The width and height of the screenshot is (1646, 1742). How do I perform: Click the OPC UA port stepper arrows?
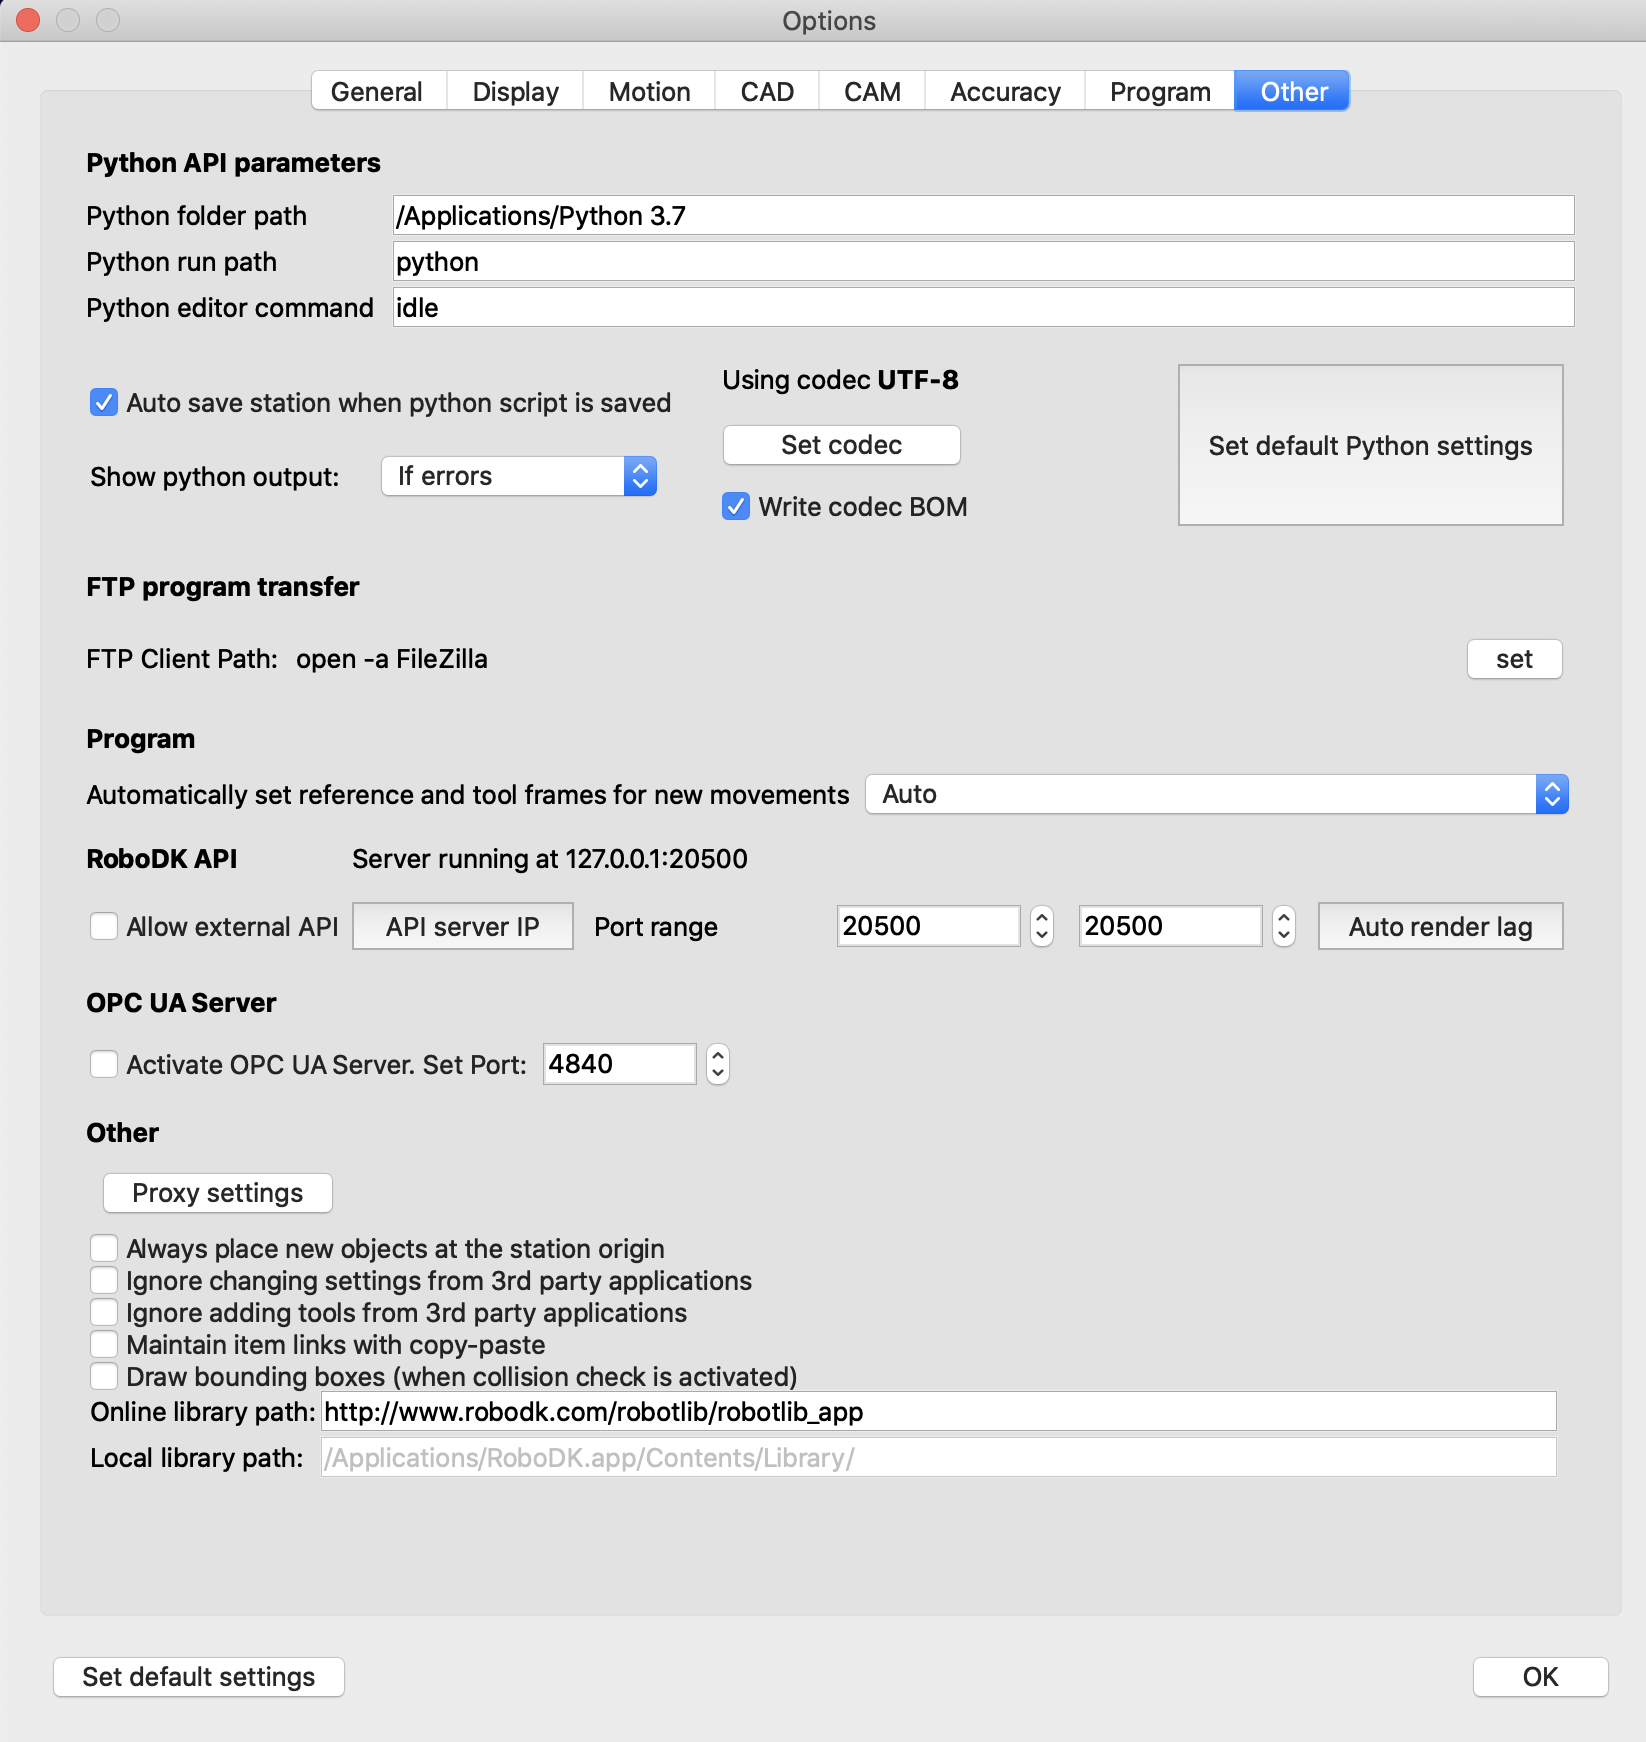(x=717, y=1064)
